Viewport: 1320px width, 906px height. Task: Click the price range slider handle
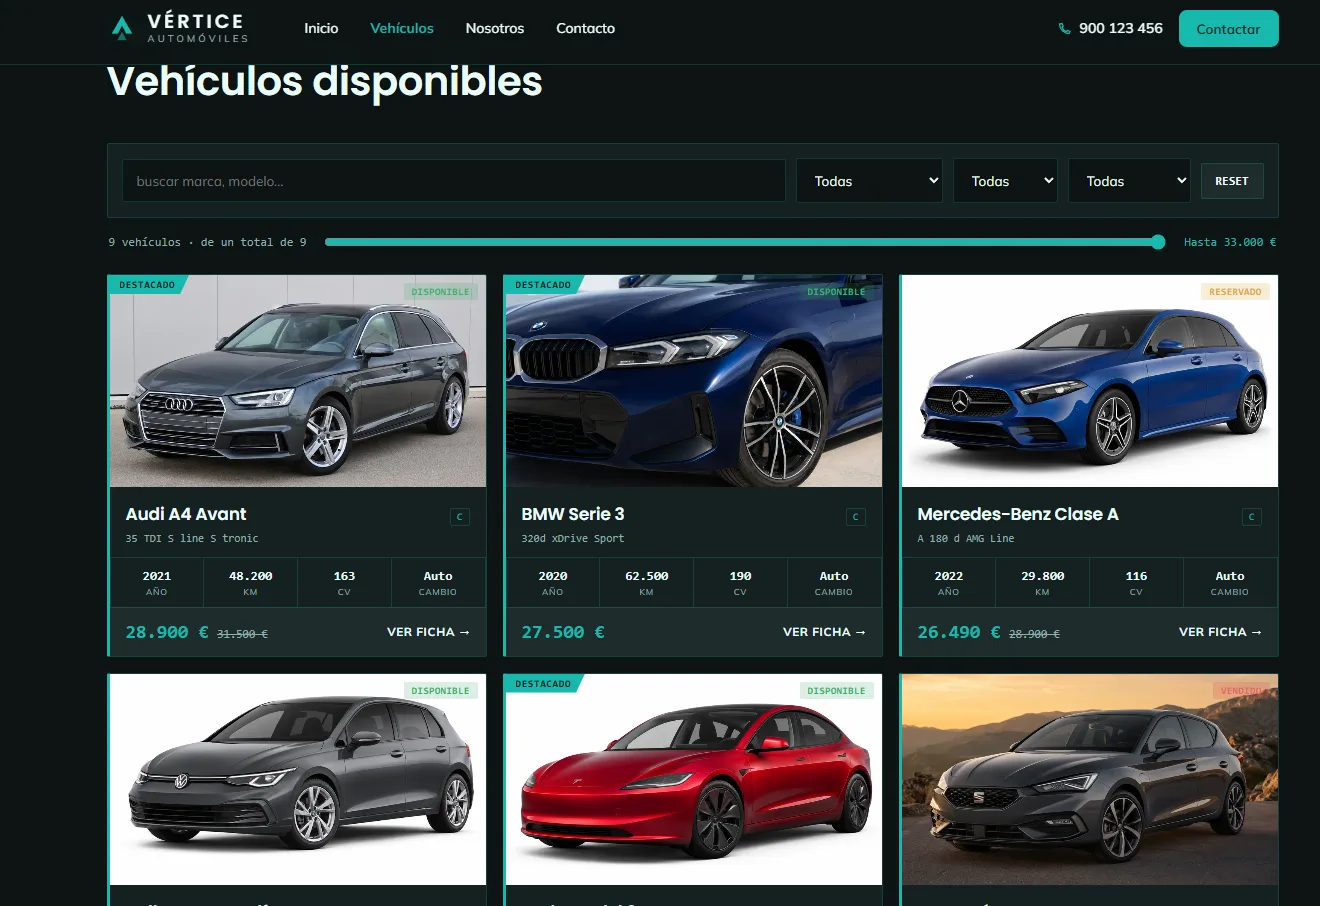[1158, 242]
